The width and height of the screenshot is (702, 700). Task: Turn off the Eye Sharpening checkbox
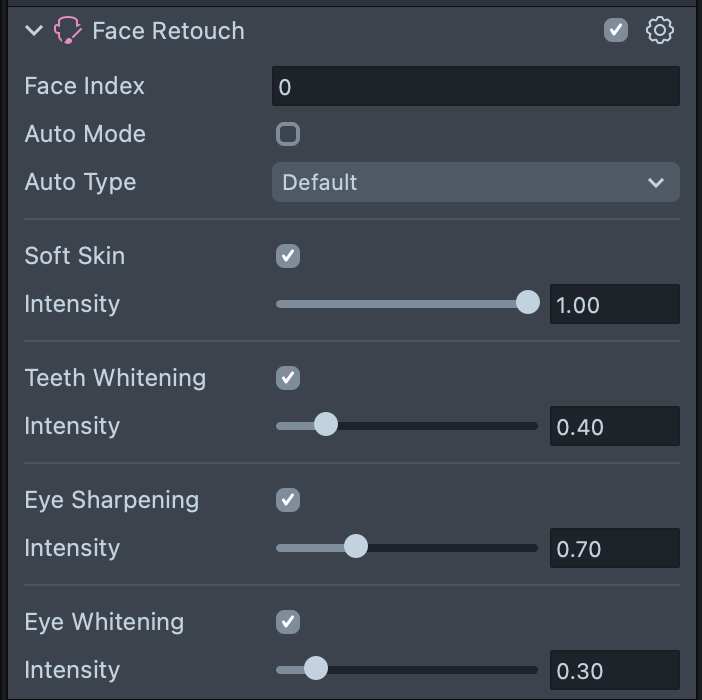[x=288, y=500]
